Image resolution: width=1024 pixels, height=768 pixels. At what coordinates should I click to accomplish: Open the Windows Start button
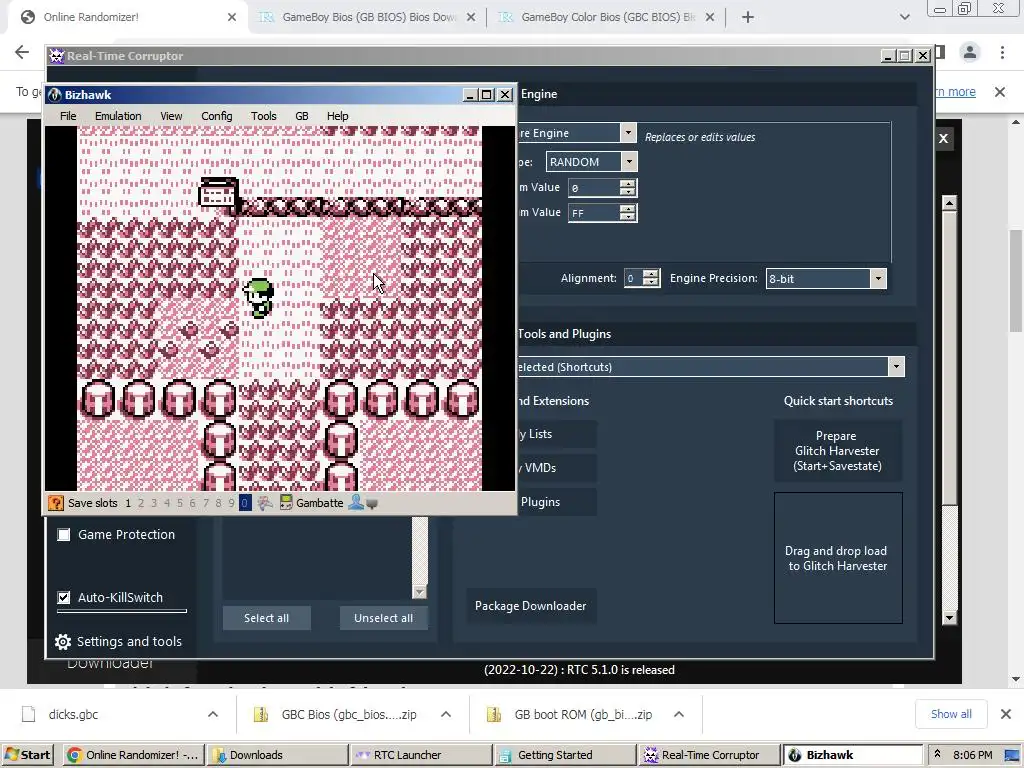pyautogui.click(x=27, y=755)
